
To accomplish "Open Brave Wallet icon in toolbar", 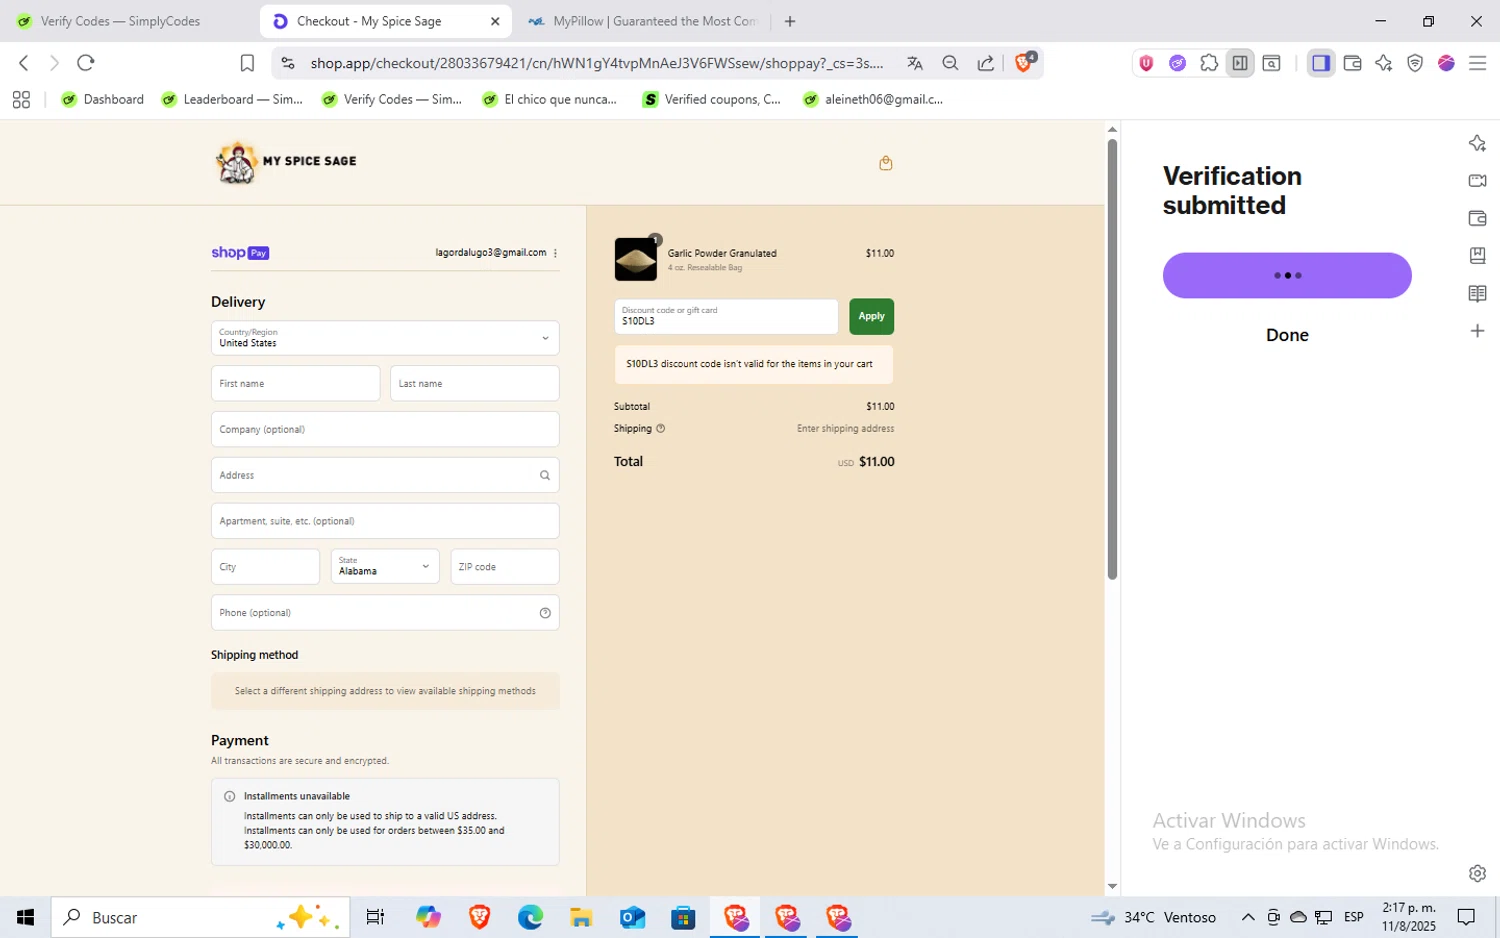I will pyautogui.click(x=1352, y=63).
